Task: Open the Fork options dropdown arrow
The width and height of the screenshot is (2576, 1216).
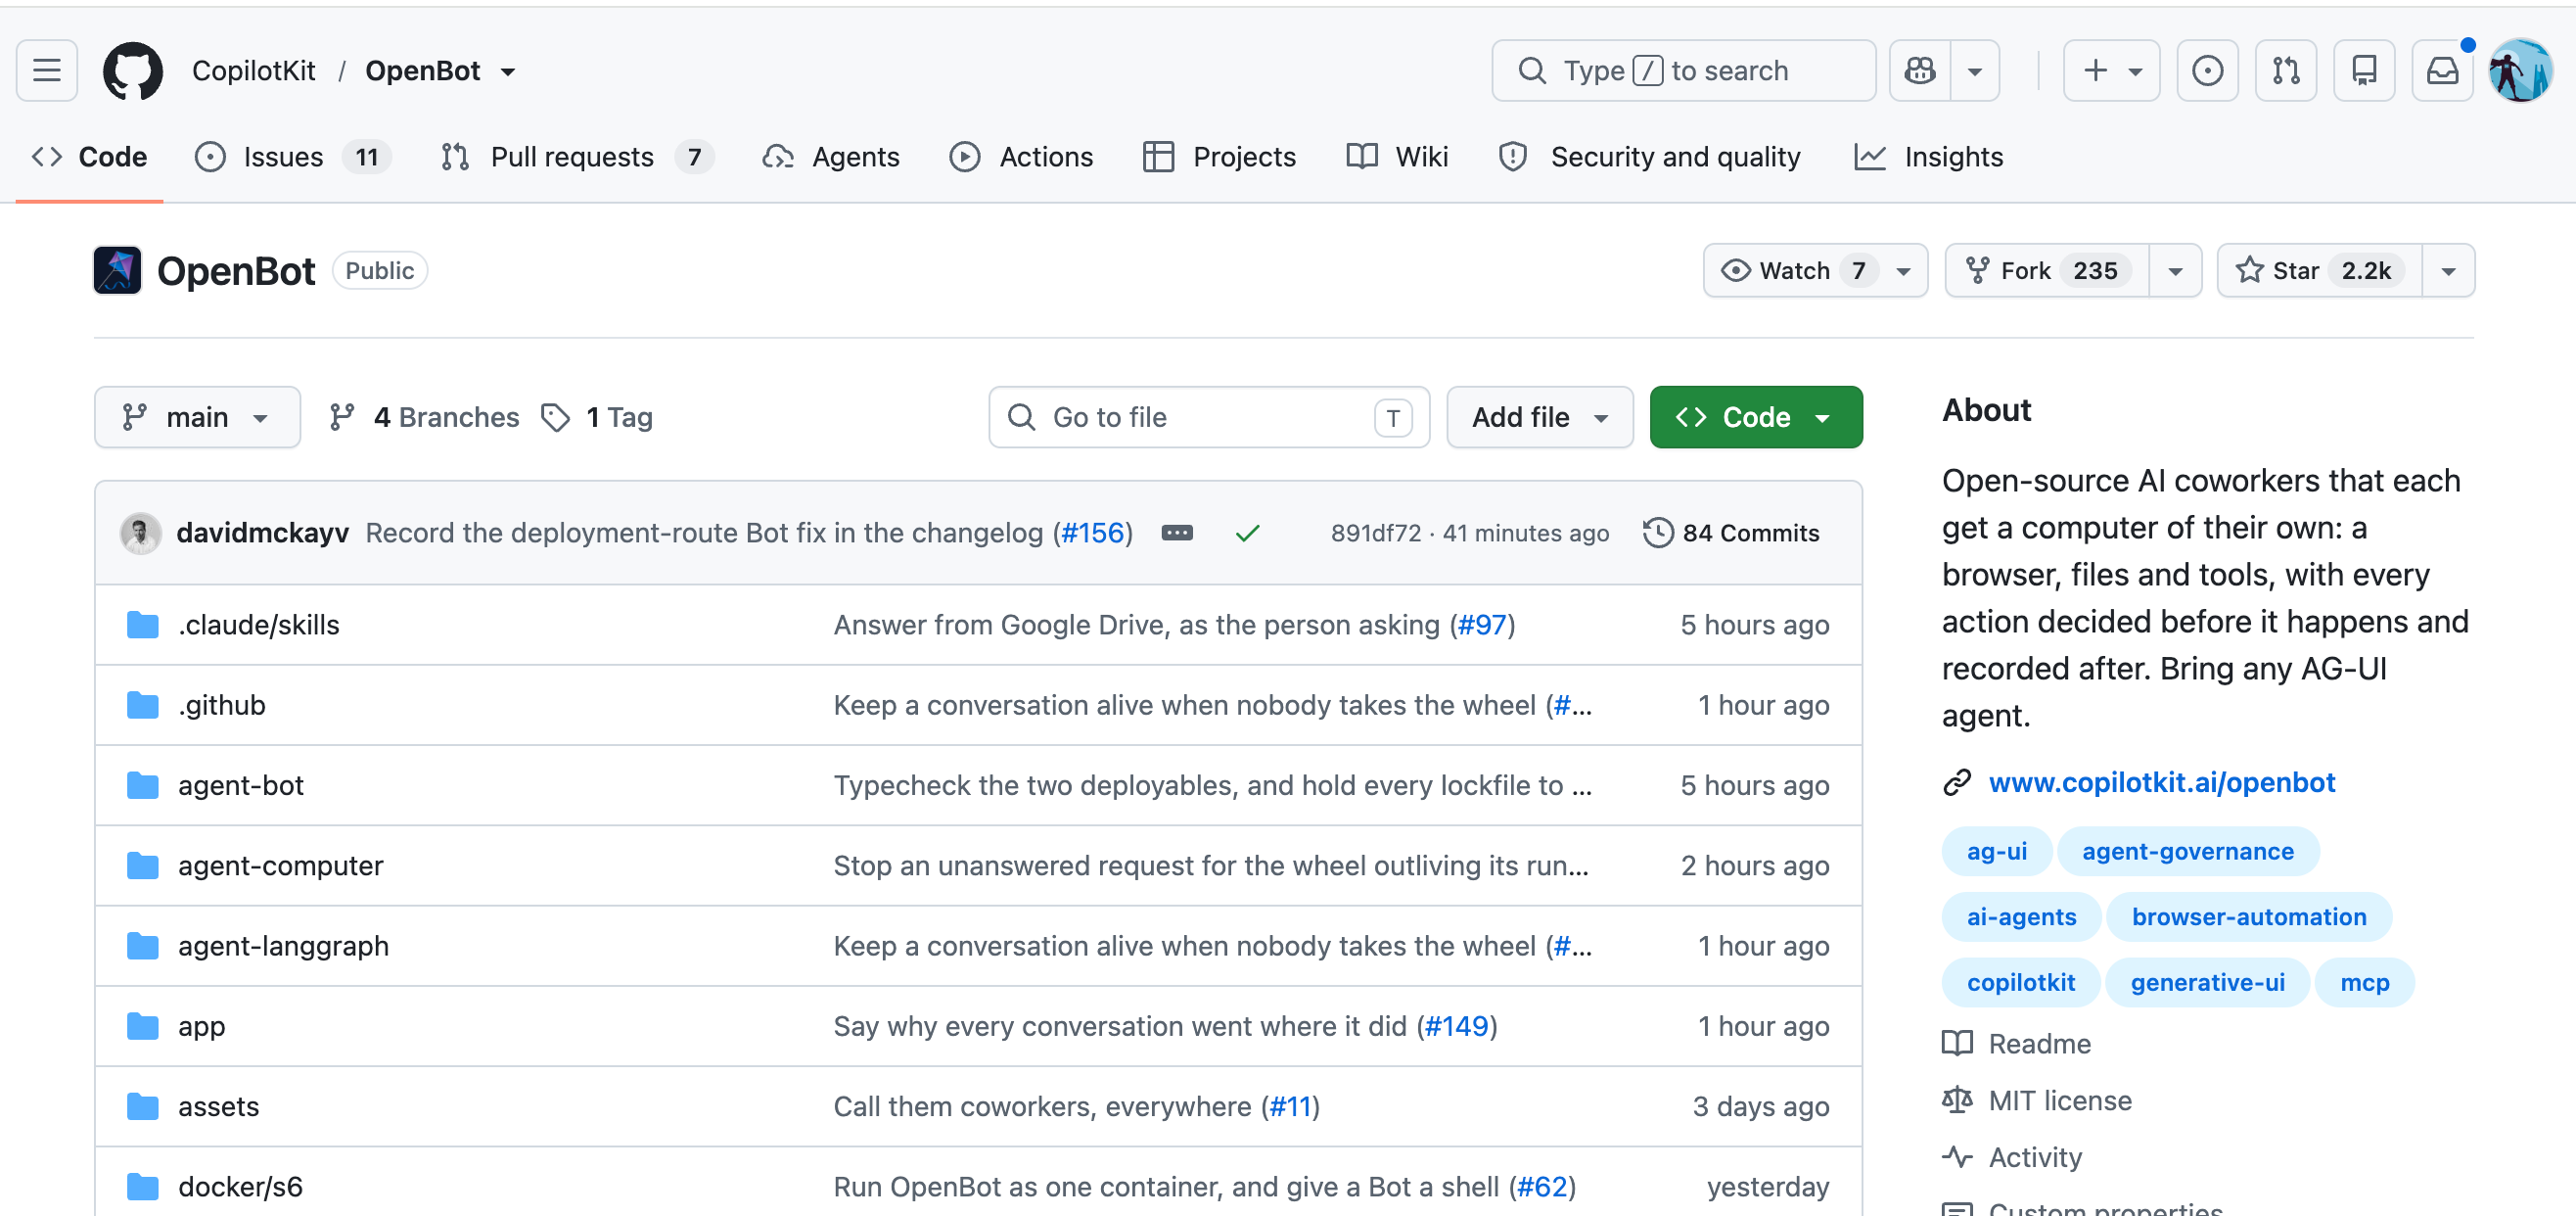Action: [x=2175, y=271]
